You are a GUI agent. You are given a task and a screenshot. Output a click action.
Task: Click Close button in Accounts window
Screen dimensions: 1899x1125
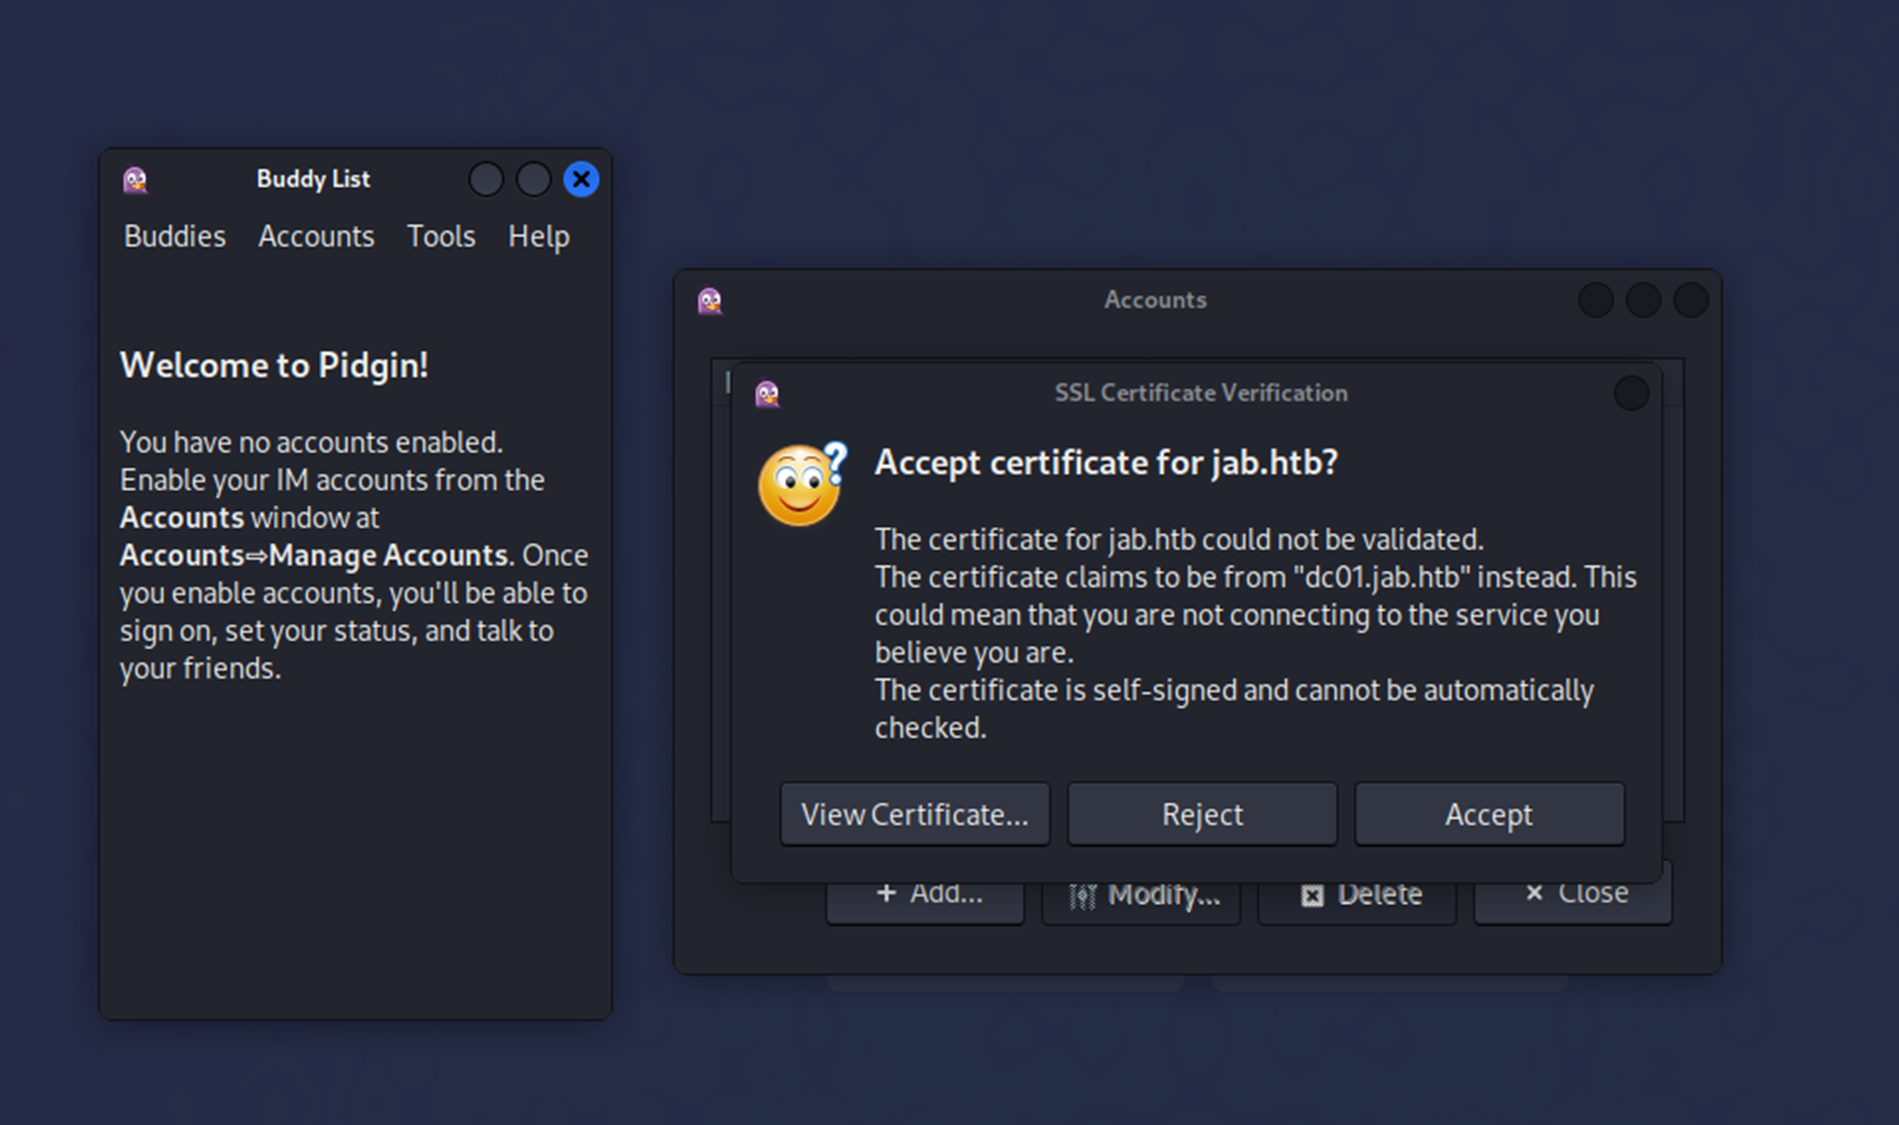(1573, 899)
